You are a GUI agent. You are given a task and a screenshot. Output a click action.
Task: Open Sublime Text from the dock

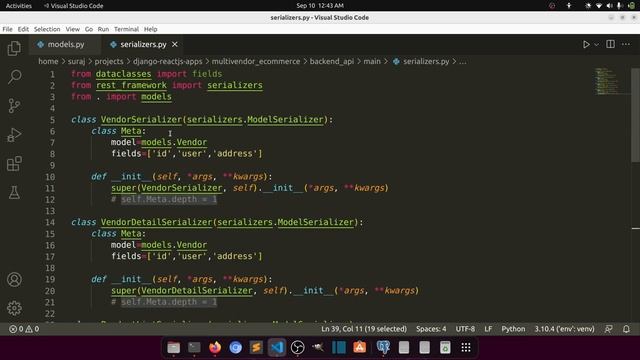pos(256,347)
